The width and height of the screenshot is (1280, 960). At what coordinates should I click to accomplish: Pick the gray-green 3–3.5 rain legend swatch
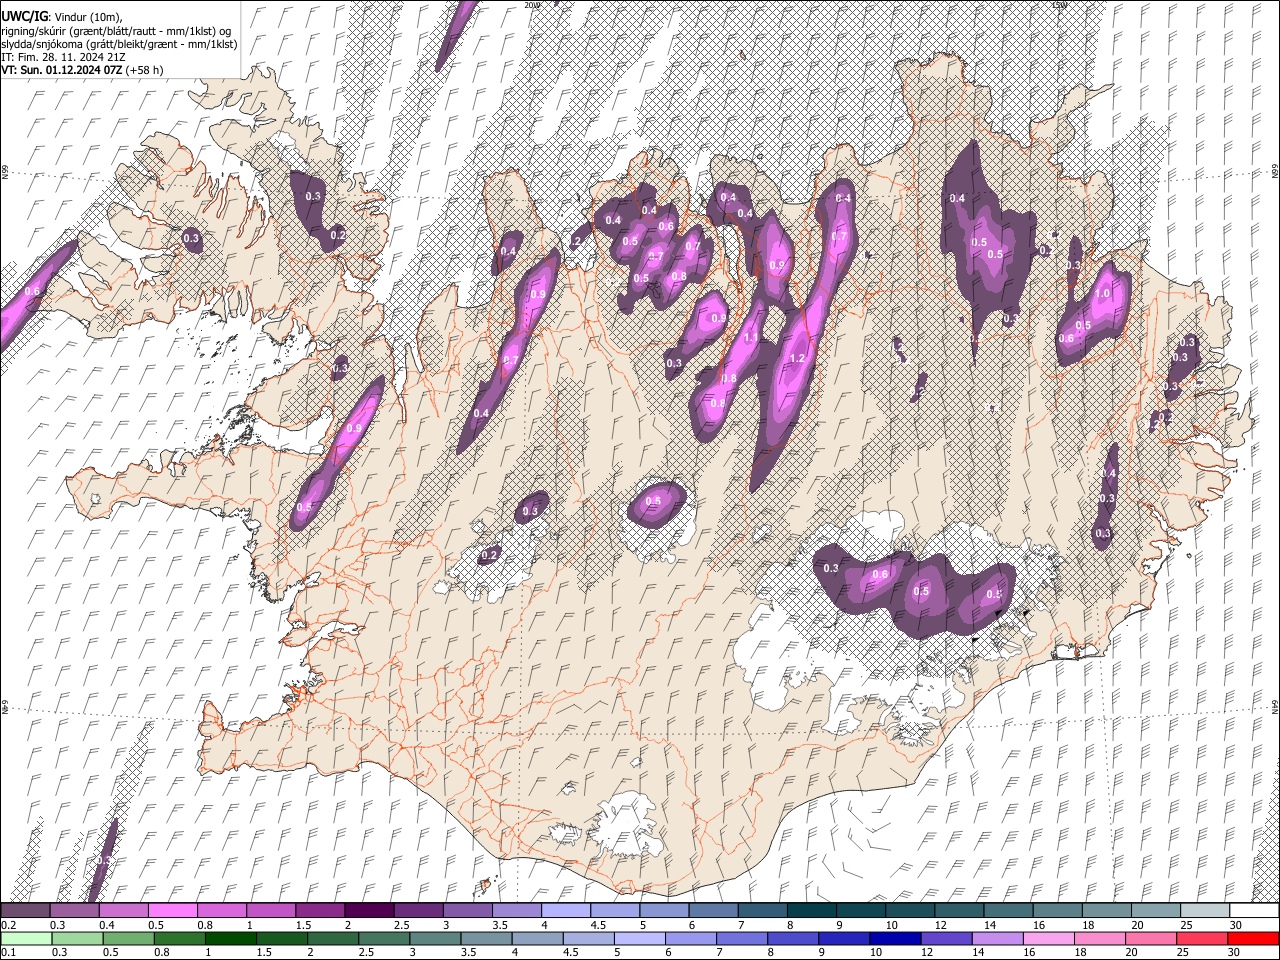435,939
